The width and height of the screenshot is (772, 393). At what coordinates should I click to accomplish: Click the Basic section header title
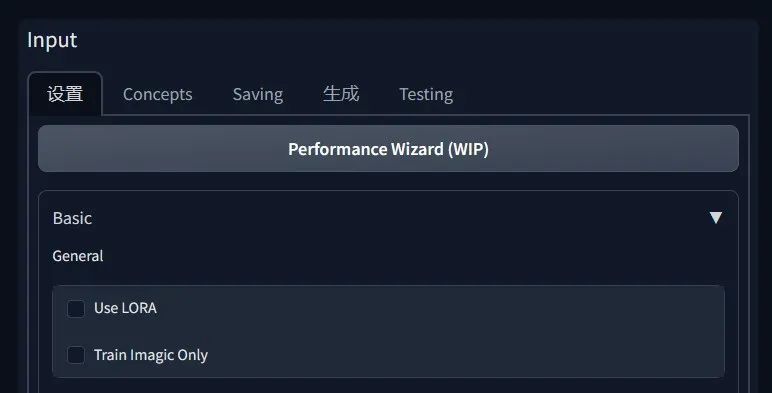click(x=72, y=218)
